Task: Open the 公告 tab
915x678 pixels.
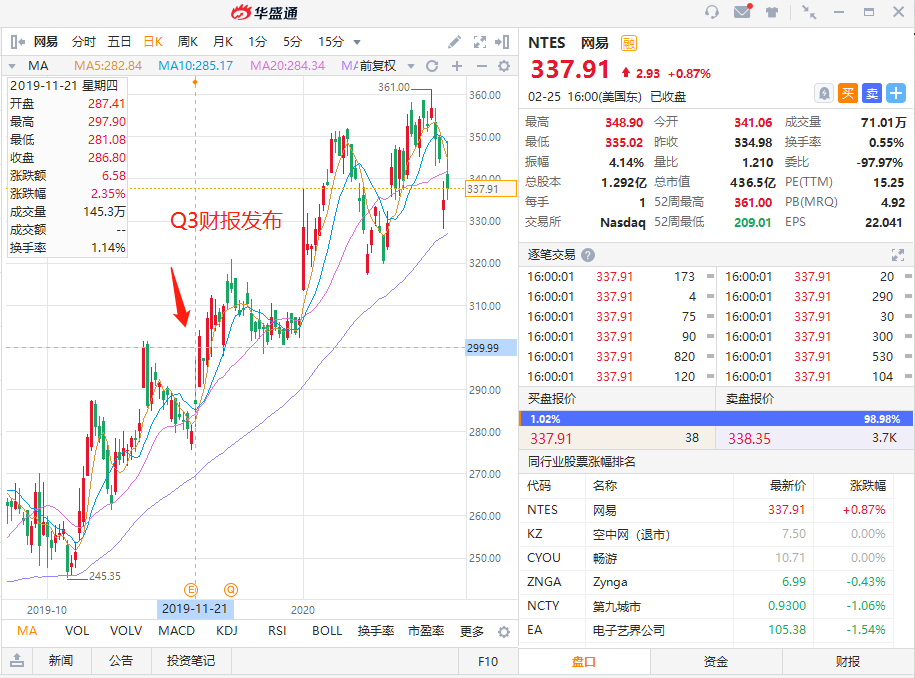Action: (x=121, y=661)
